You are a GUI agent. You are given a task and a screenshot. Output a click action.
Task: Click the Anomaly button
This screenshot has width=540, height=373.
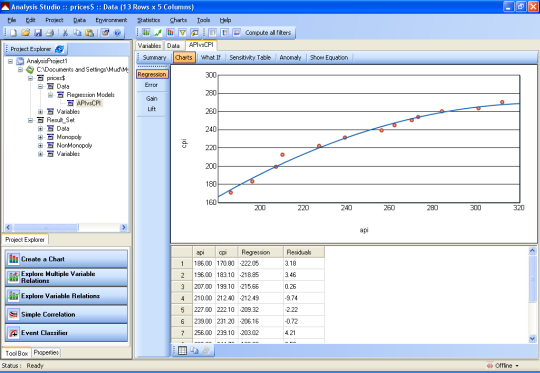290,58
